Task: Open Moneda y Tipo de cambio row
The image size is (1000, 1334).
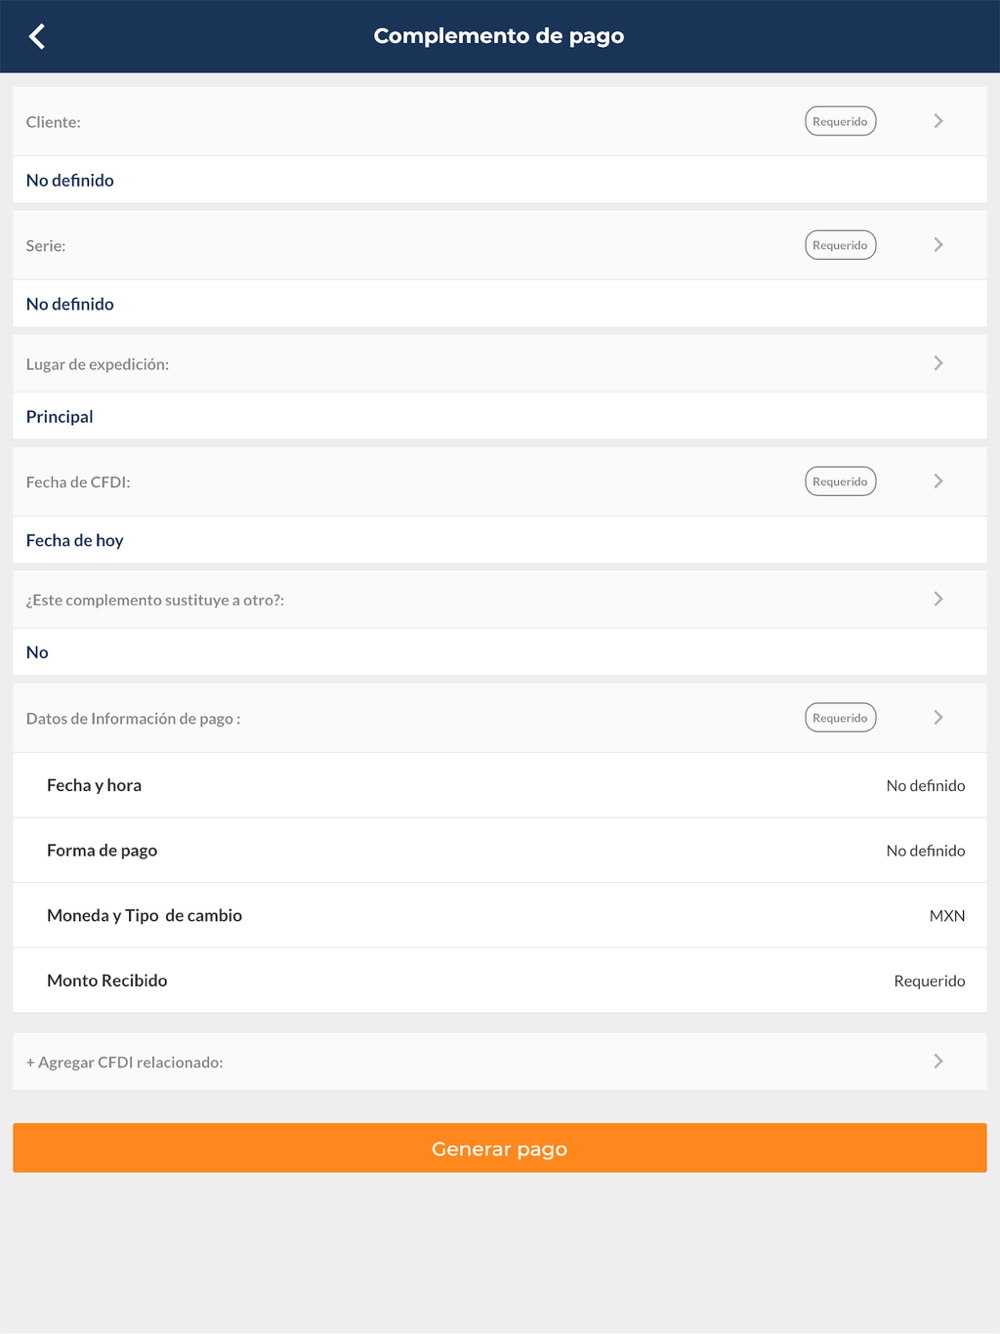Action: point(500,915)
